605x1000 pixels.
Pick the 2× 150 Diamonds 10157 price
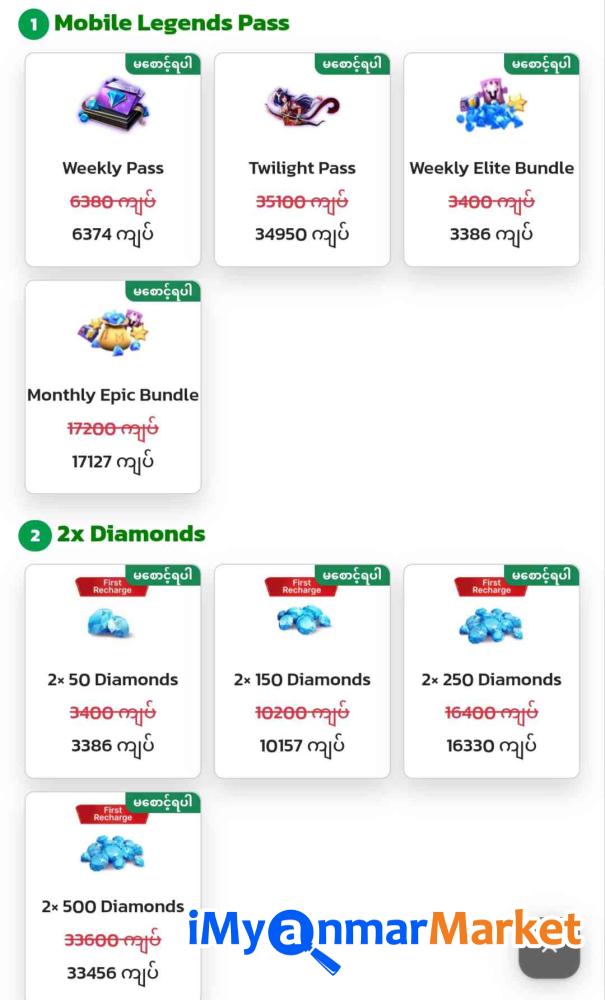coord(302,746)
